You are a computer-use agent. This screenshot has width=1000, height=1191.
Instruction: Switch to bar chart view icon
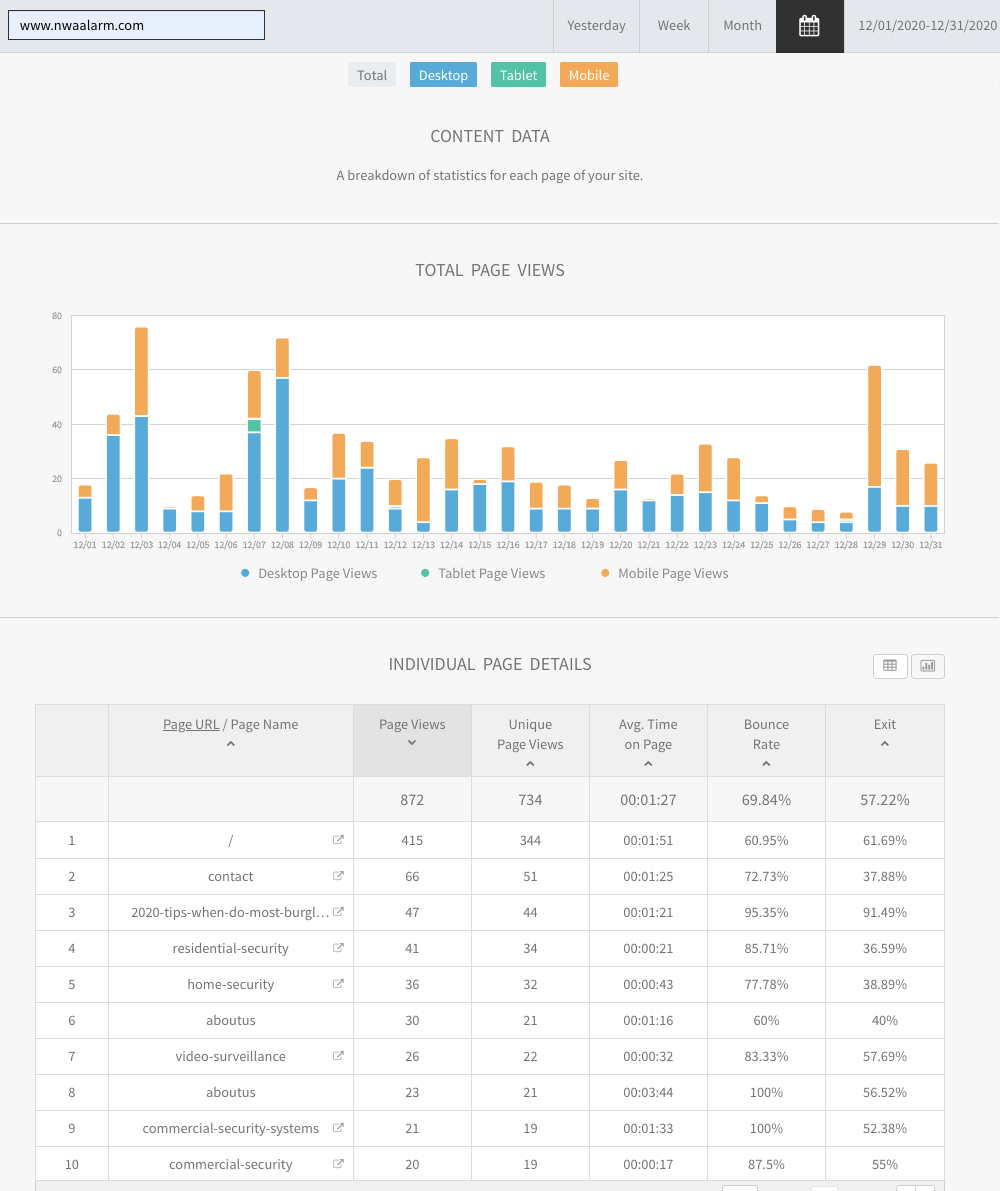[928, 666]
